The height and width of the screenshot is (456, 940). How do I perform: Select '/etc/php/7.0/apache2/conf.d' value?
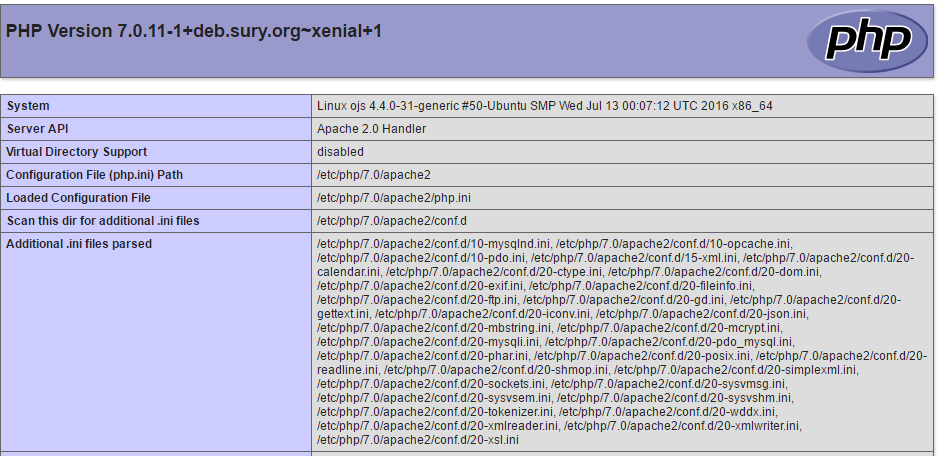(x=391, y=221)
